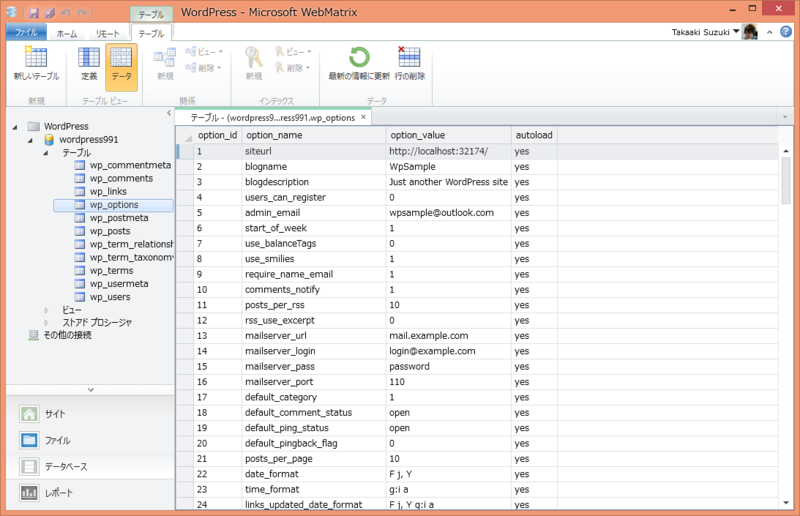Open the File tab (ファイル)

point(26,32)
